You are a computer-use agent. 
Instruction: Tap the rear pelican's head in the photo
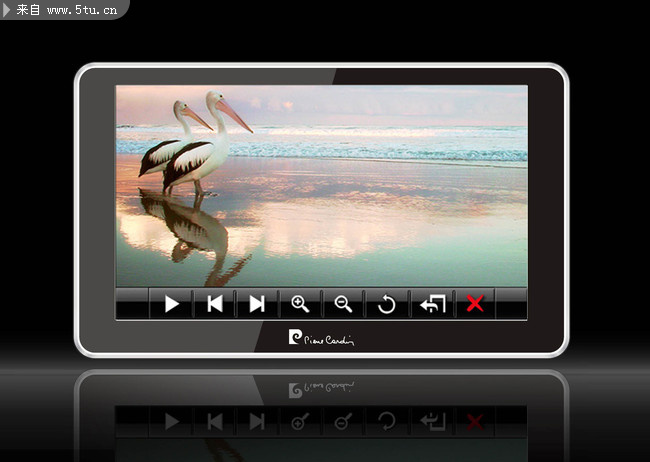point(181,107)
